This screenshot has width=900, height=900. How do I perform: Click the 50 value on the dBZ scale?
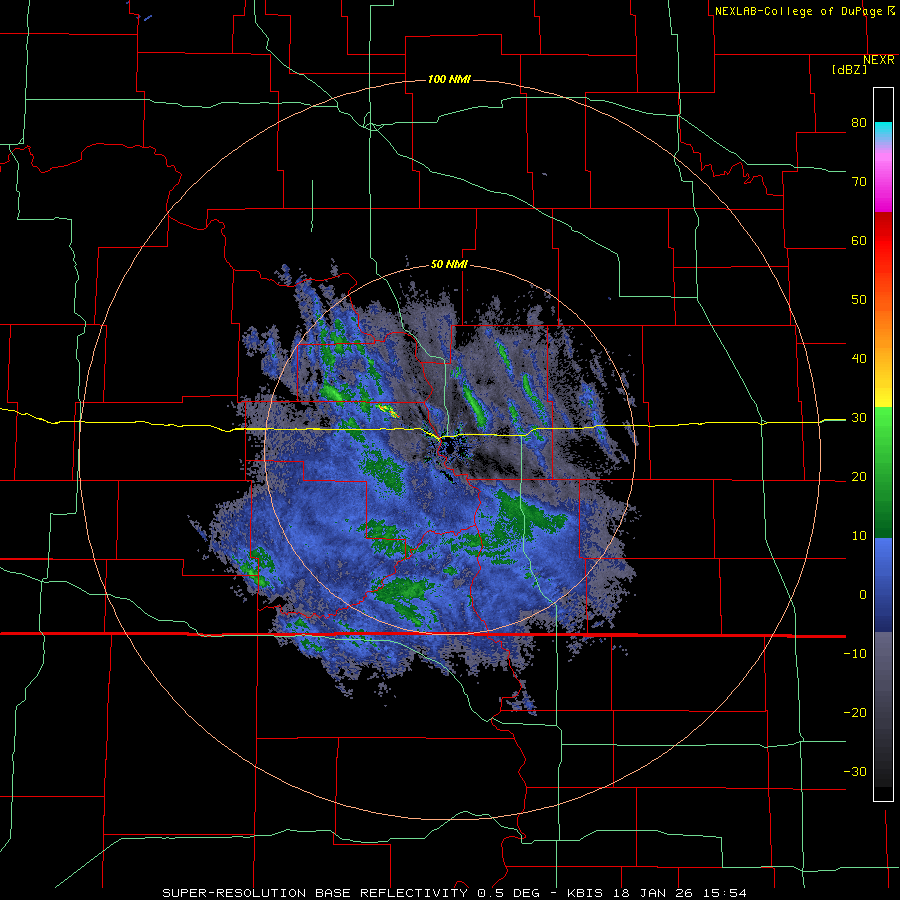(859, 300)
